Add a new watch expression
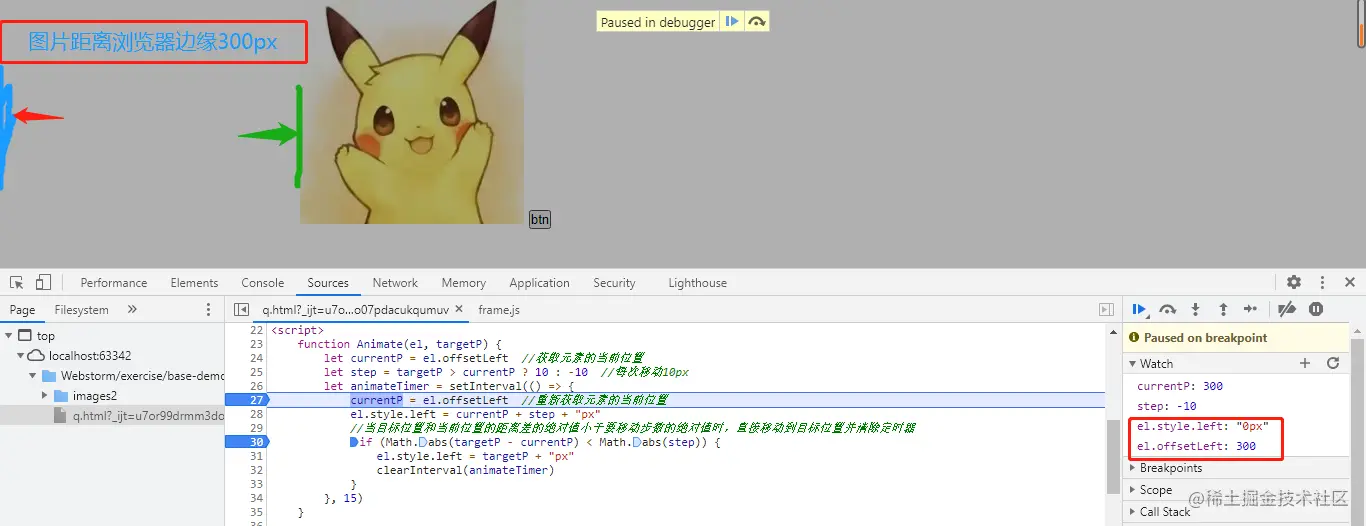Screen dimensions: 1366x526 tap(1305, 363)
